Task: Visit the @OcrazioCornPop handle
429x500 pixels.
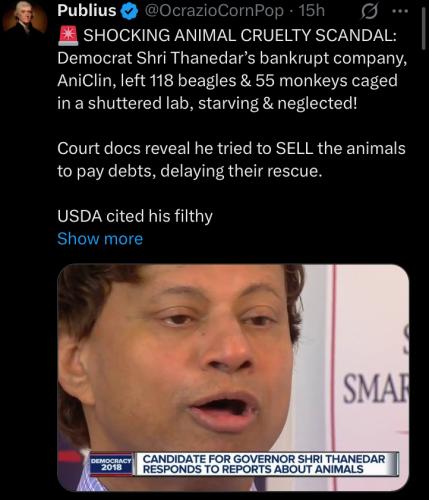Action: pyautogui.click(x=213, y=11)
